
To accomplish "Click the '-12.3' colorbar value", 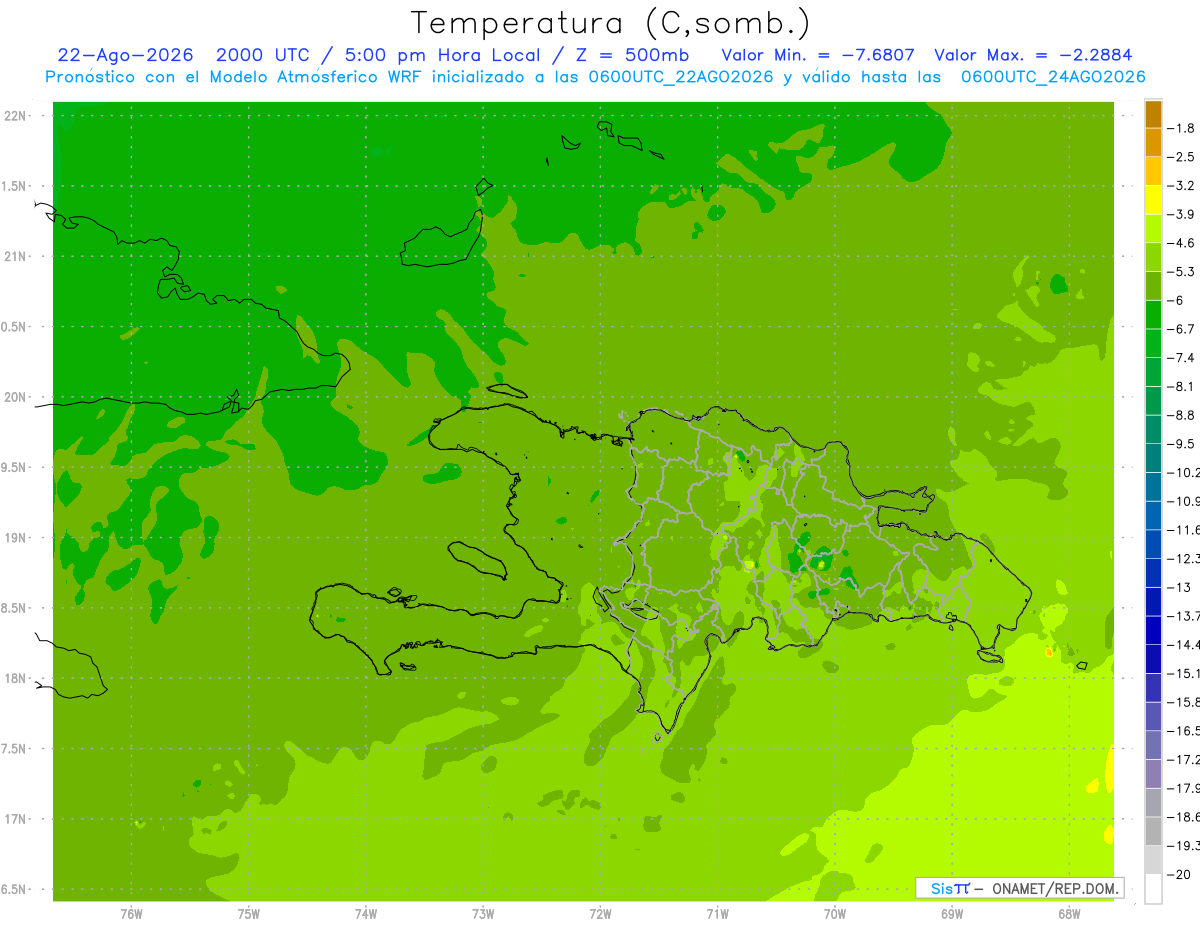I will point(1183,558).
